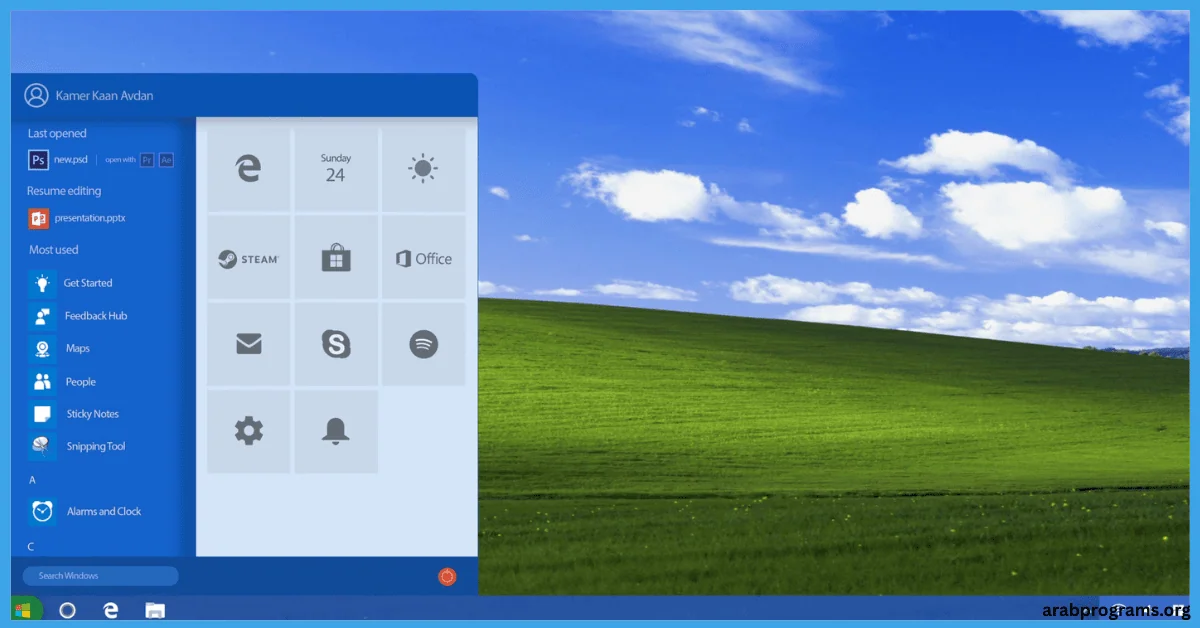This screenshot has width=1200, height=628.
Task: Select the Snipping Tool label
Action: click(96, 447)
